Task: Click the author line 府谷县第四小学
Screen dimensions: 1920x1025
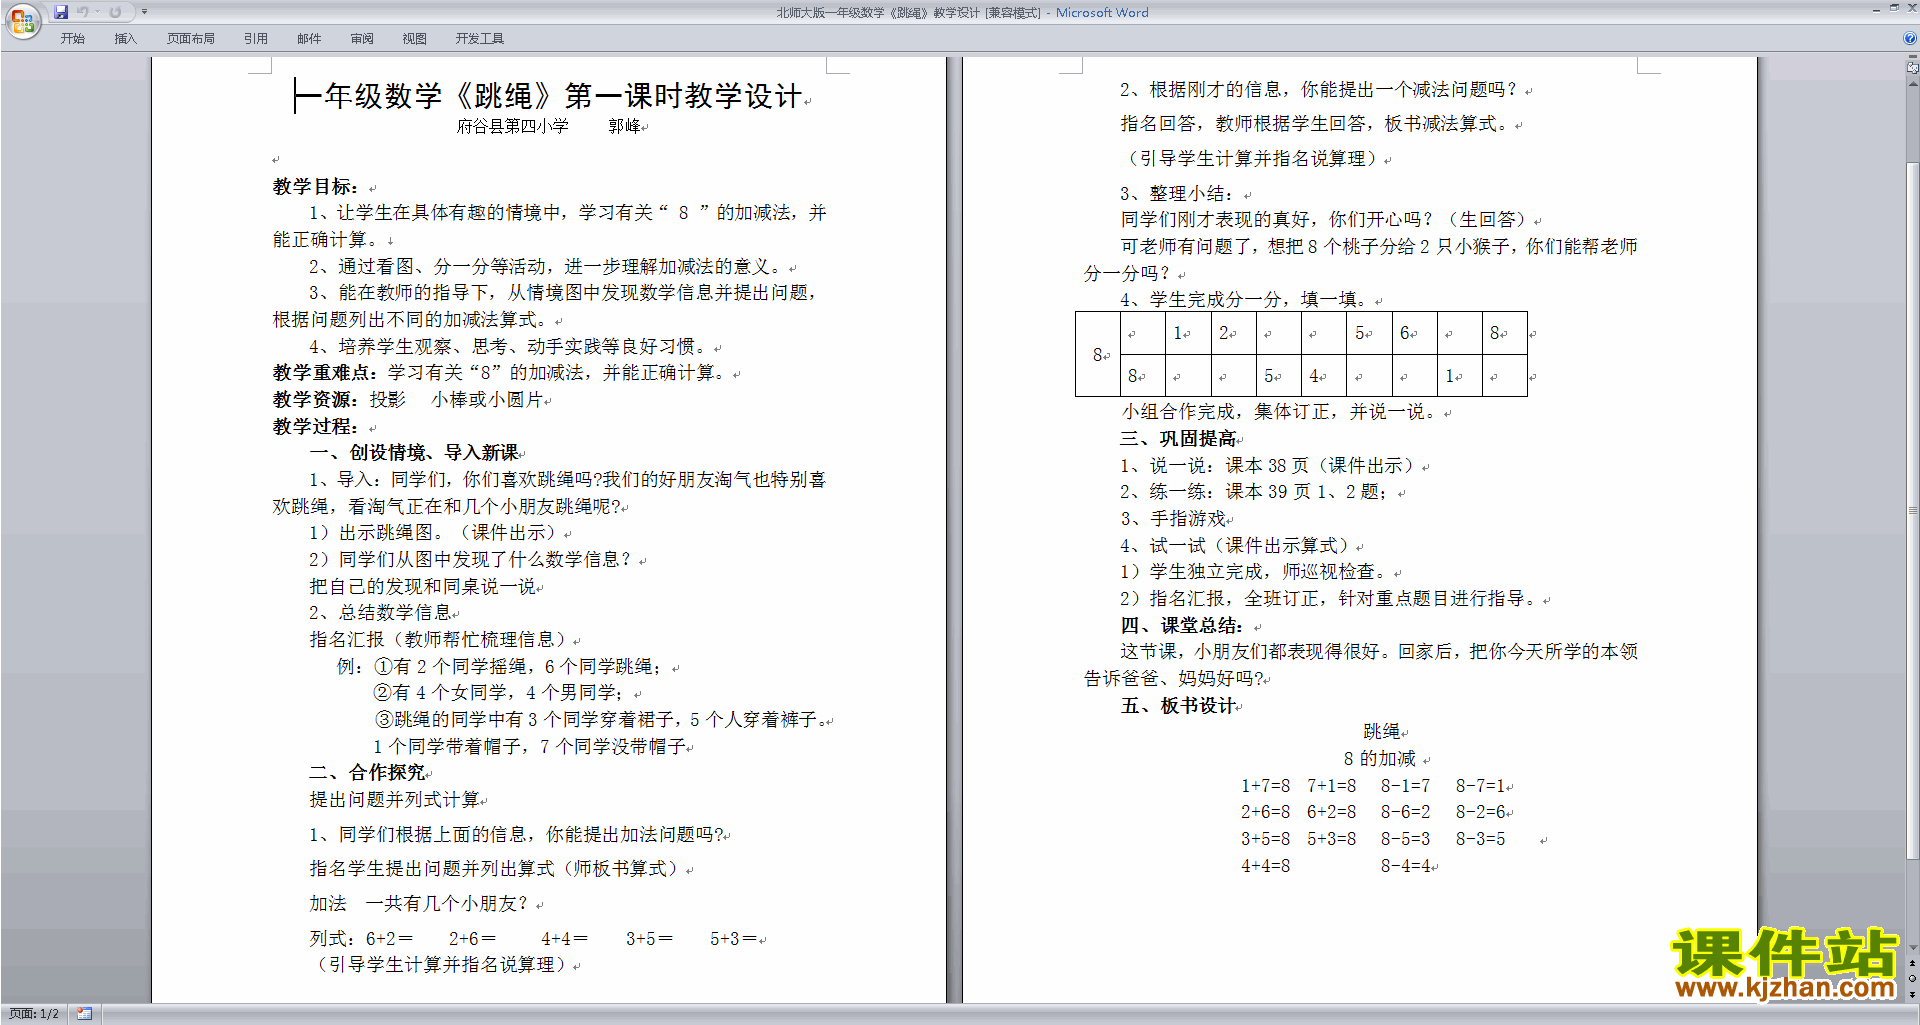Action: click(x=513, y=126)
